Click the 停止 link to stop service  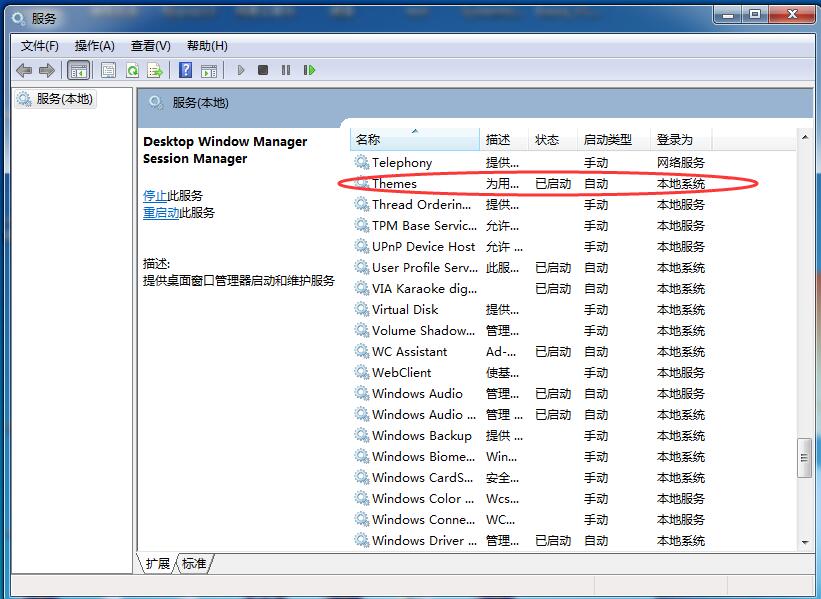[x=155, y=195]
